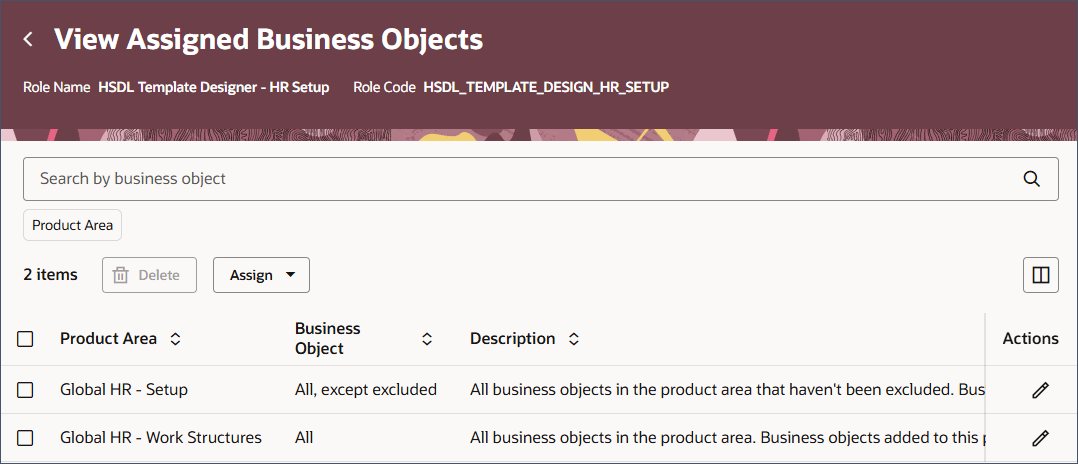The image size is (1078, 464).
Task: Click the search magnifier icon
Action: pos(1031,179)
